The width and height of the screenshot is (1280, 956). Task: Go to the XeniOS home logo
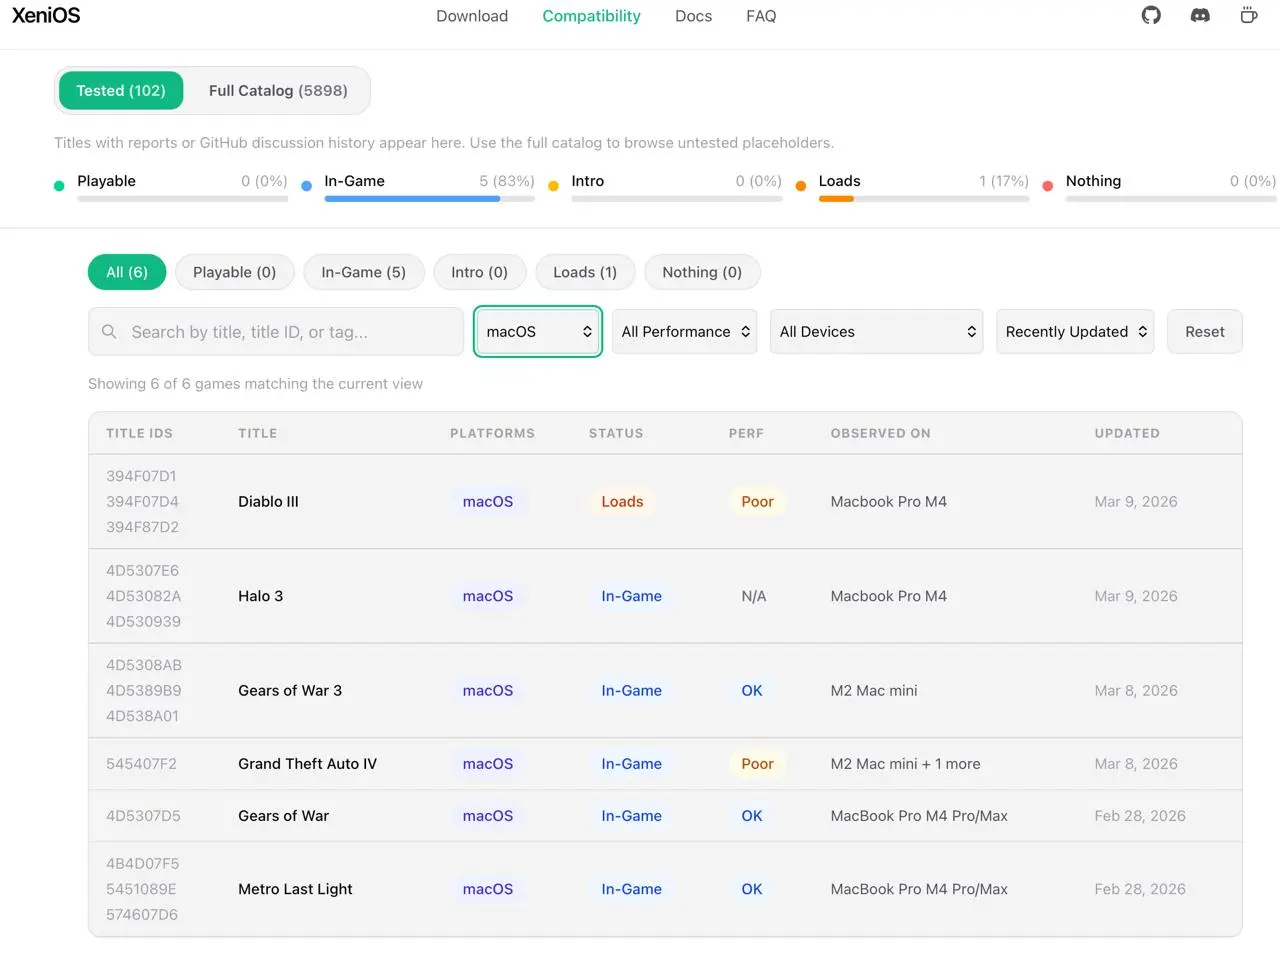coord(46,16)
